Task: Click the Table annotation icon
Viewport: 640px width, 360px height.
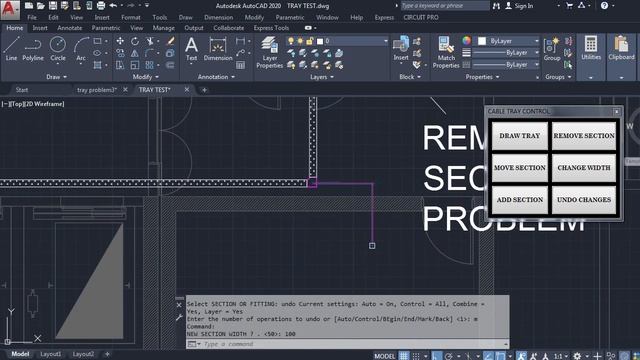Action: [x=240, y=65]
